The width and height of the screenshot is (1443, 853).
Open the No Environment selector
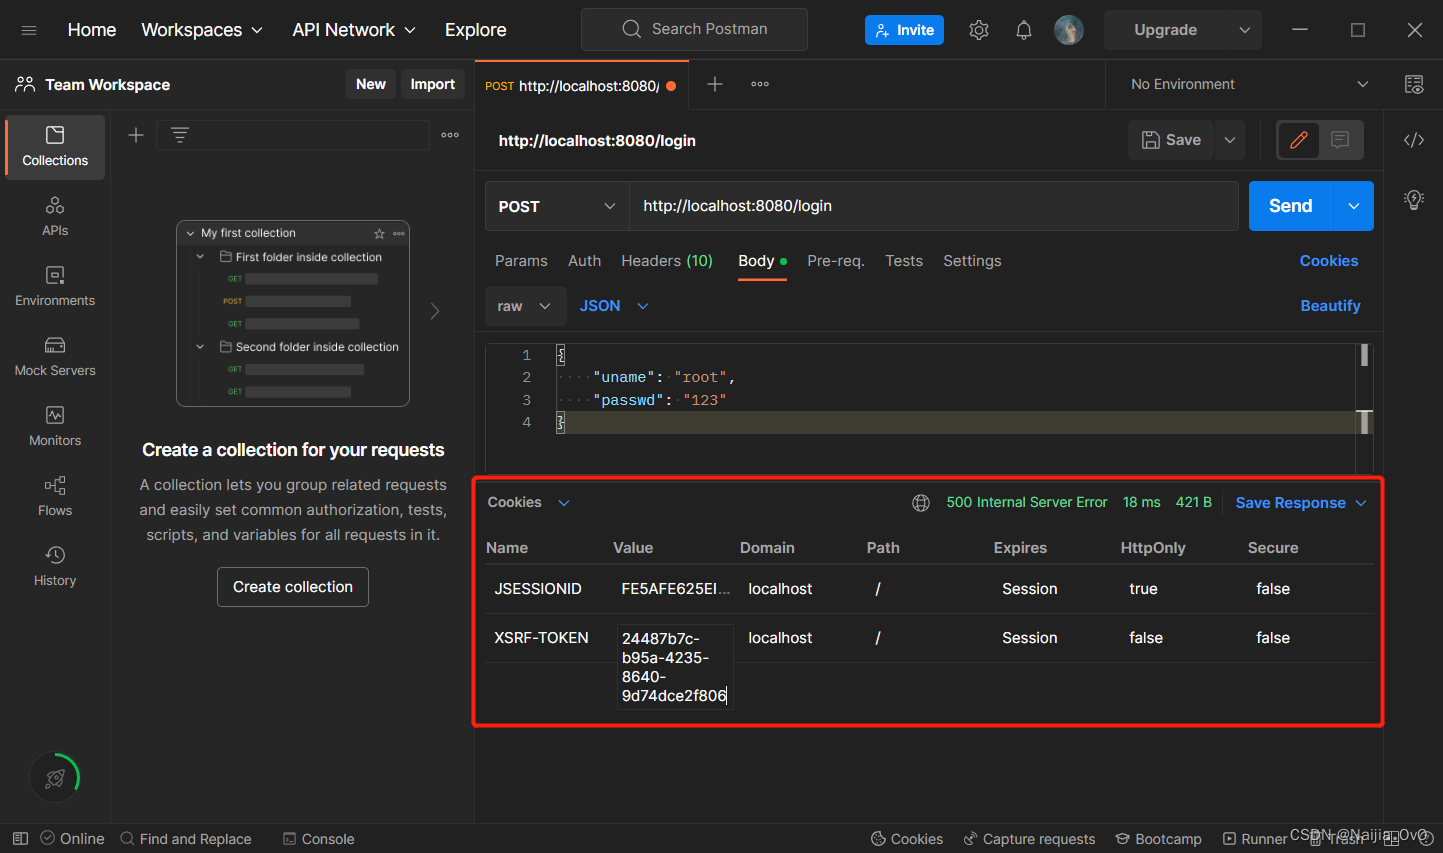pos(1250,84)
